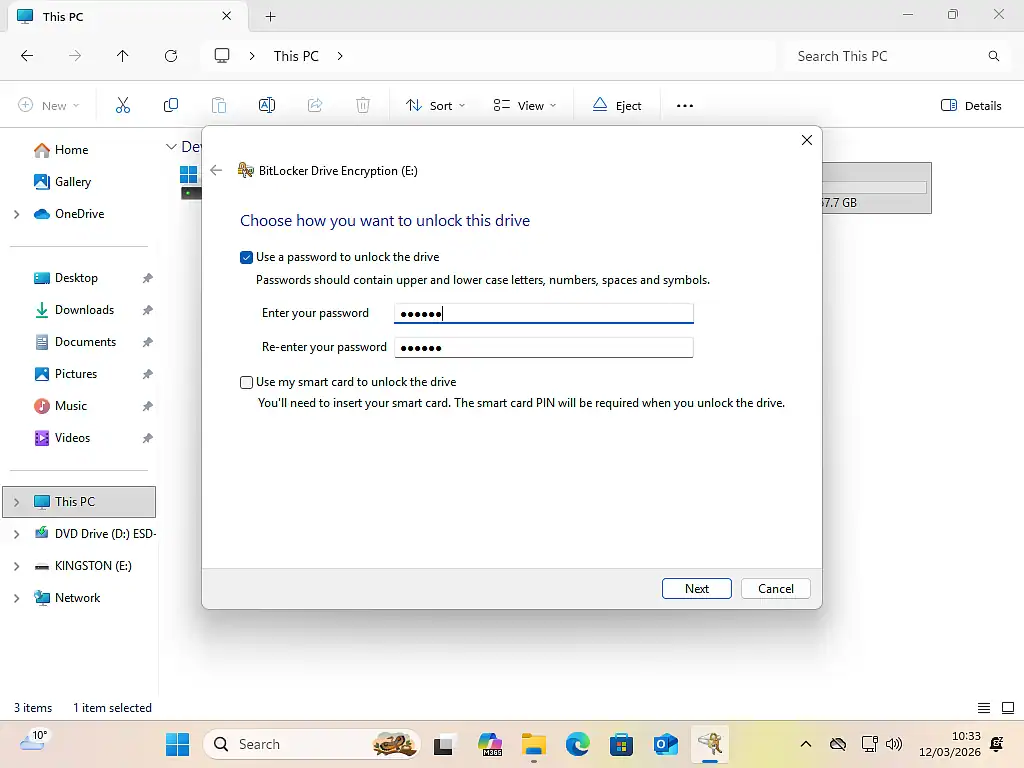Expand the Network tree item
1024x768 pixels.
point(14,597)
